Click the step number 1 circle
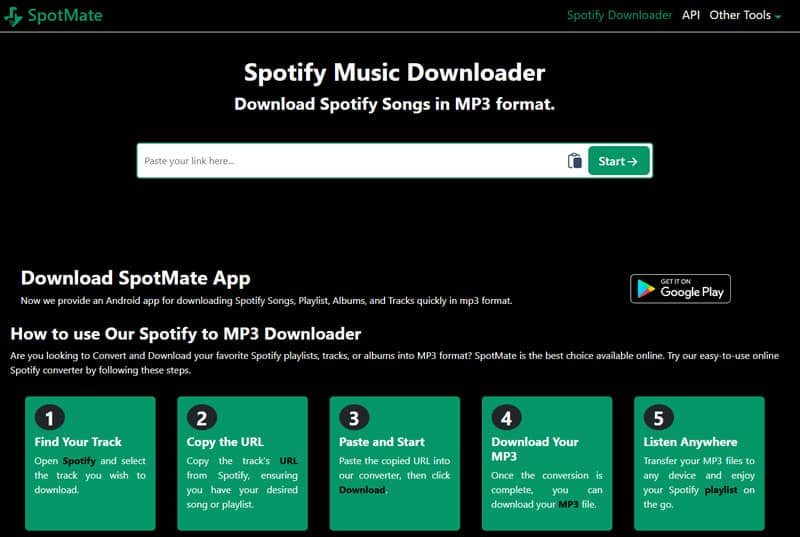 [49, 418]
